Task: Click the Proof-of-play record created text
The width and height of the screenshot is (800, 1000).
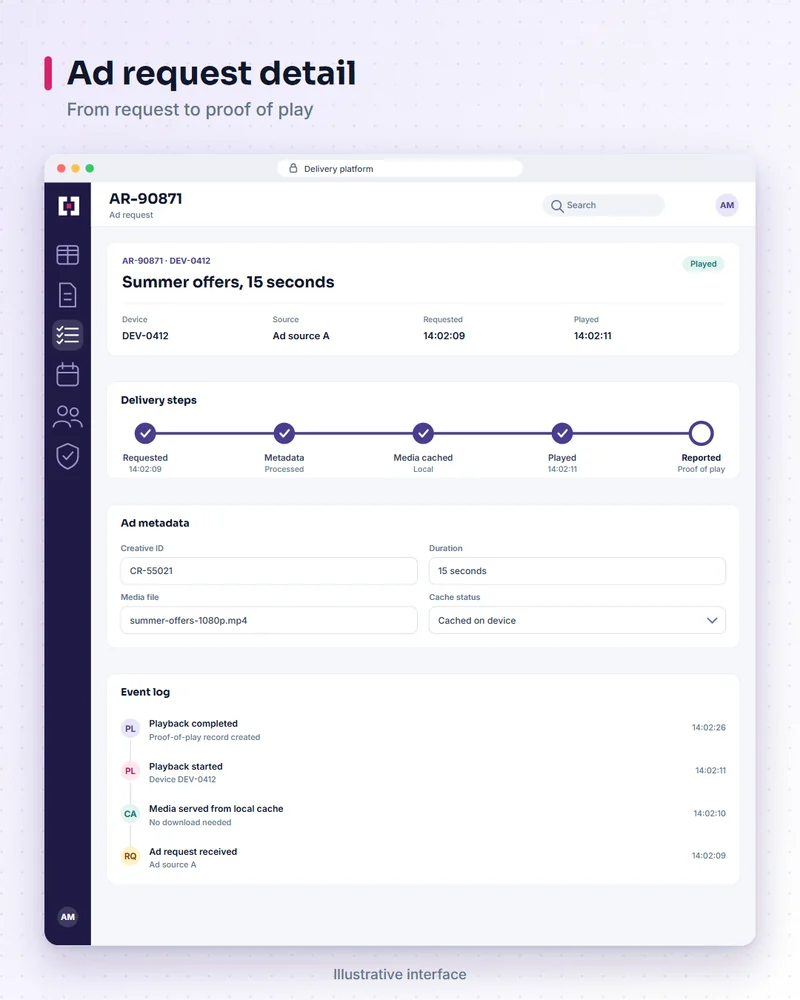Action: [205, 737]
